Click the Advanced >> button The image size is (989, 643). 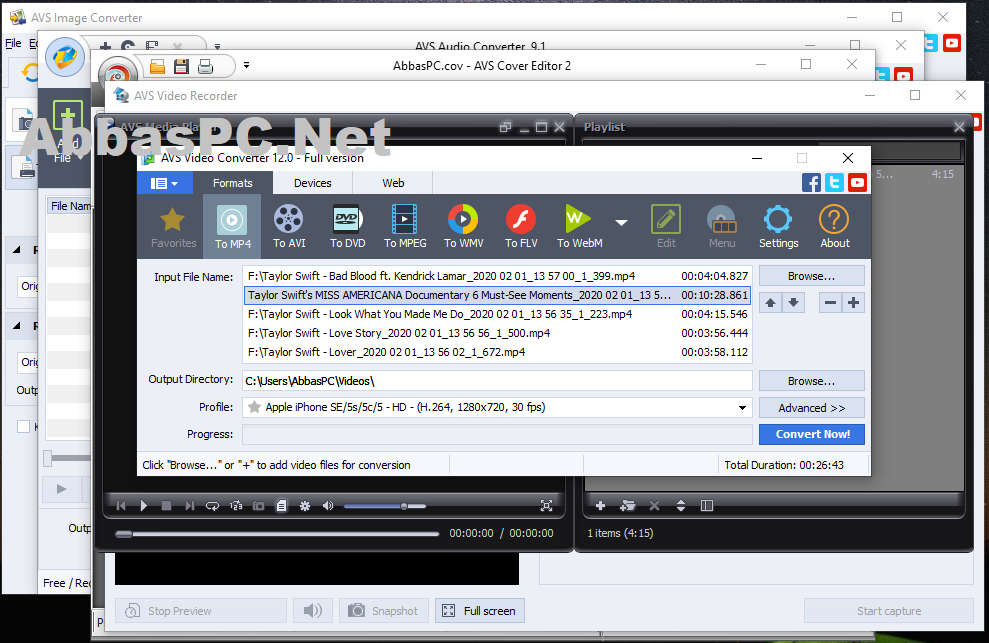(x=811, y=408)
